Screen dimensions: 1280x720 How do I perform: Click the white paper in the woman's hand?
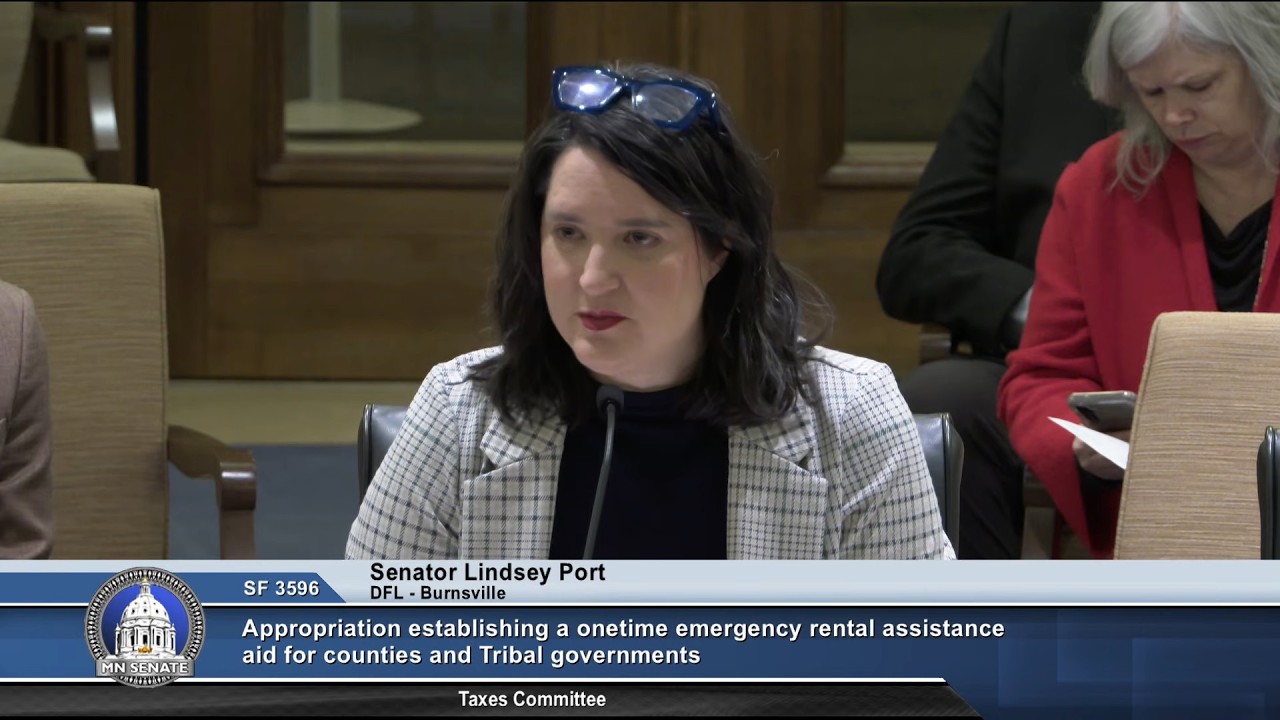(1090, 441)
